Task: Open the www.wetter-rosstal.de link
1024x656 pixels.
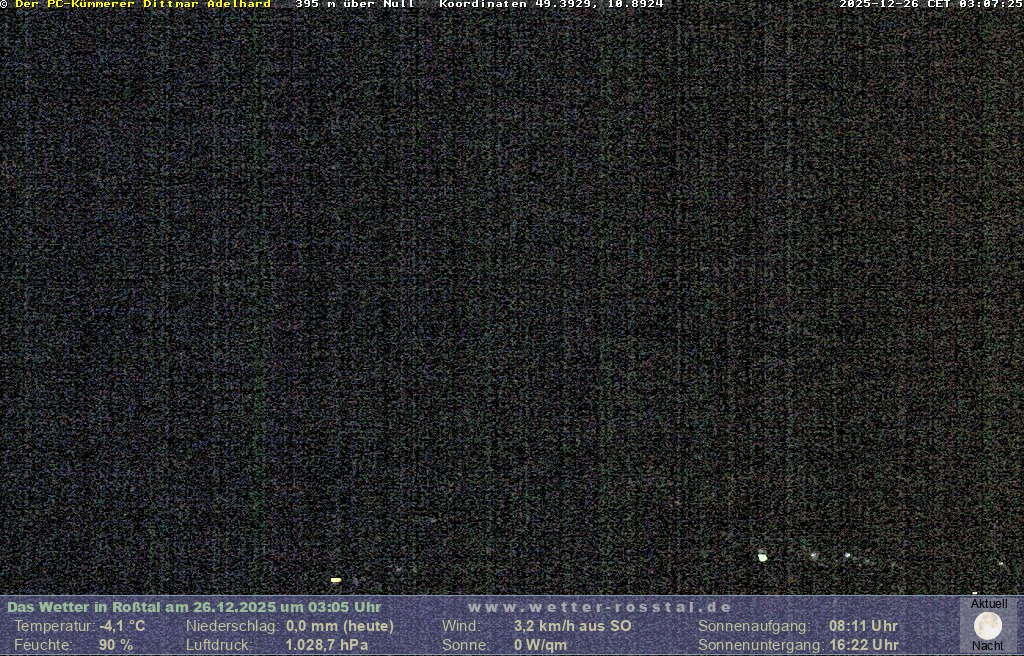Action: (x=599, y=607)
